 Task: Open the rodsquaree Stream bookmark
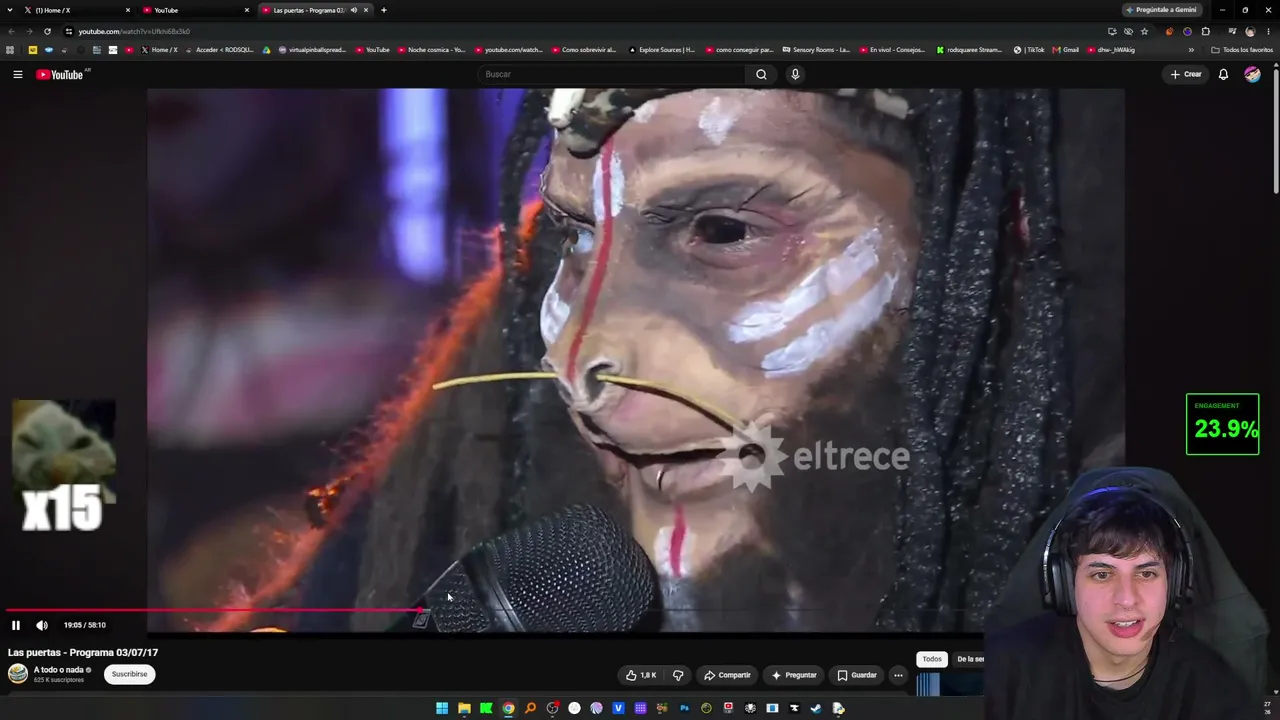tap(969, 49)
